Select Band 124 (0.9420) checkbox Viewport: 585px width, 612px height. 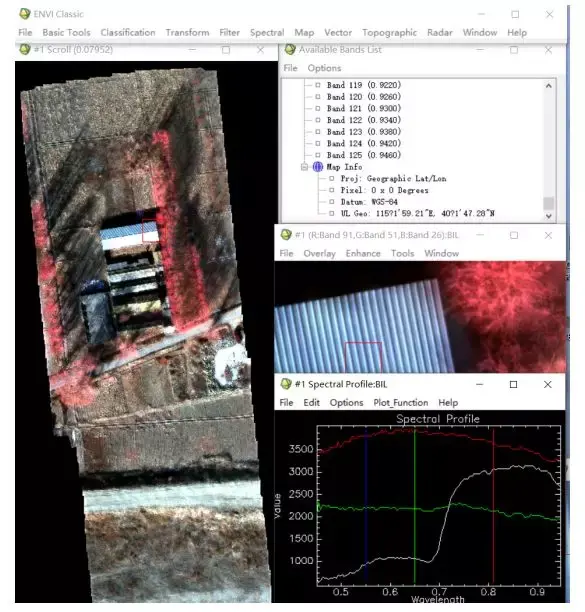click(318, 144)
